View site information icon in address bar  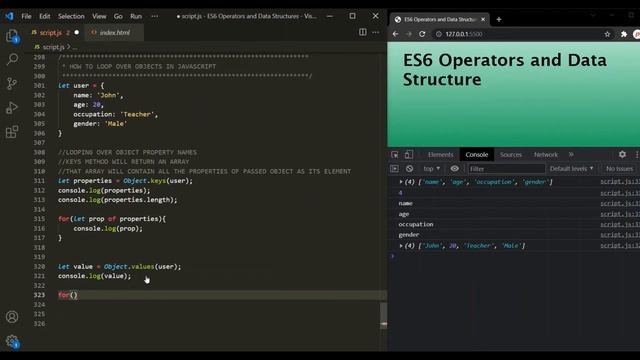pyautogui.click(x=439, y=34)
